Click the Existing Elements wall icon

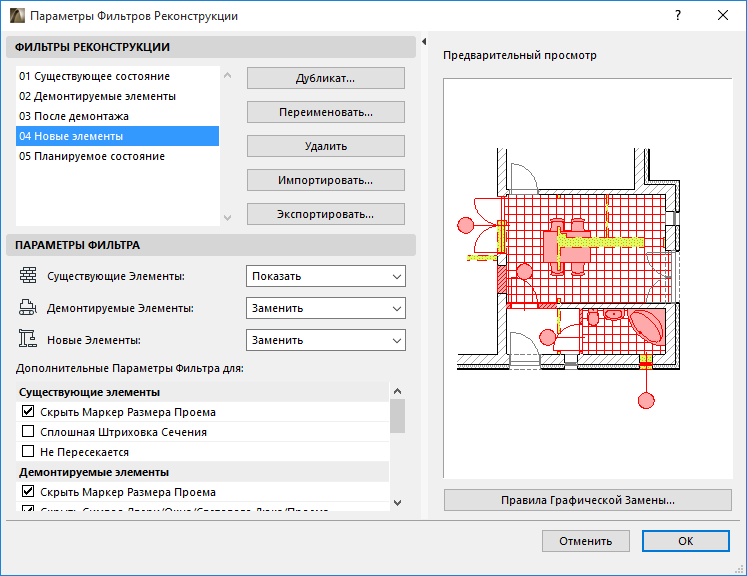coord(28,276)
